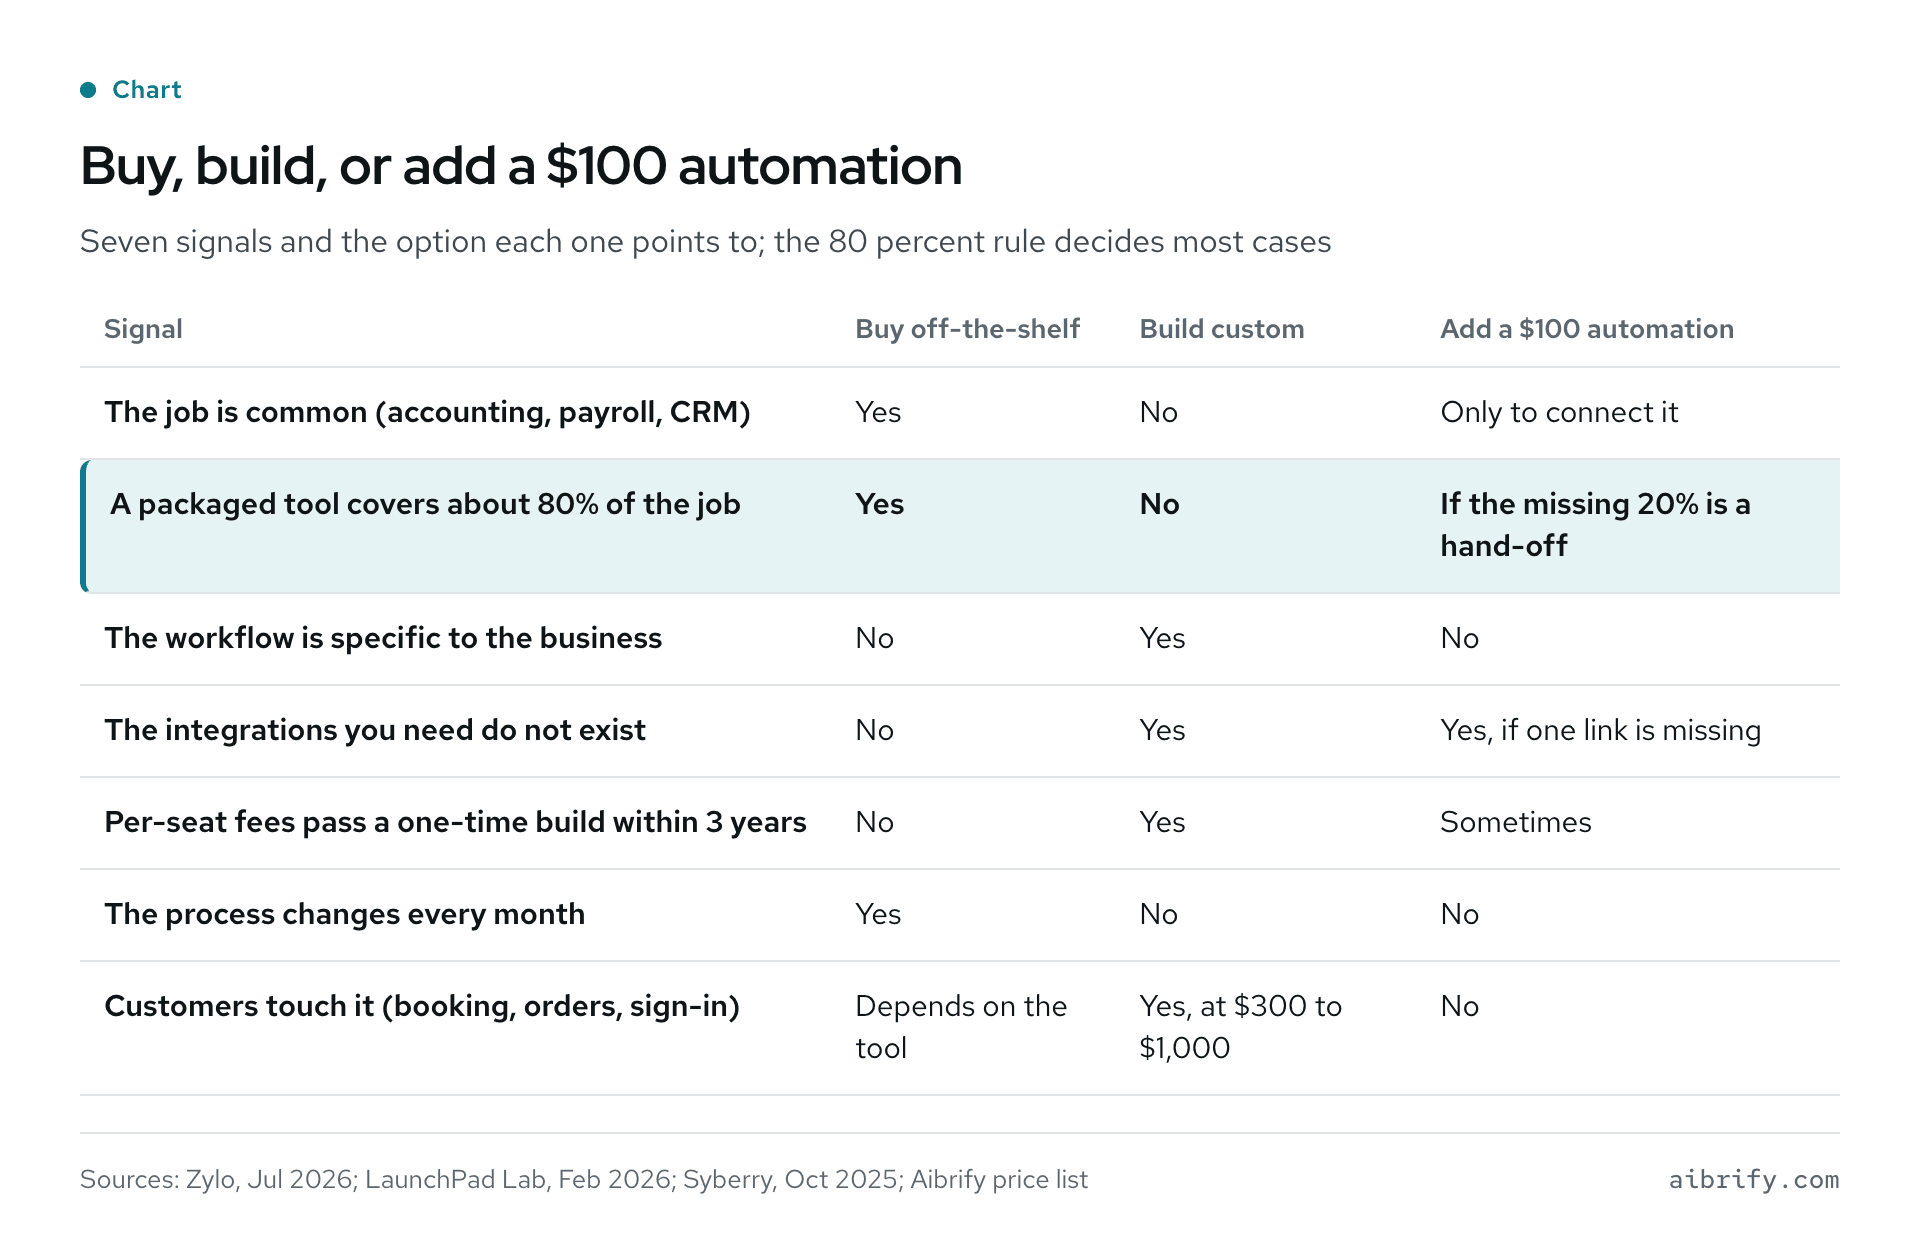
Task: Open the aibrify.com link
Action: click(x=1754, y=1180)
